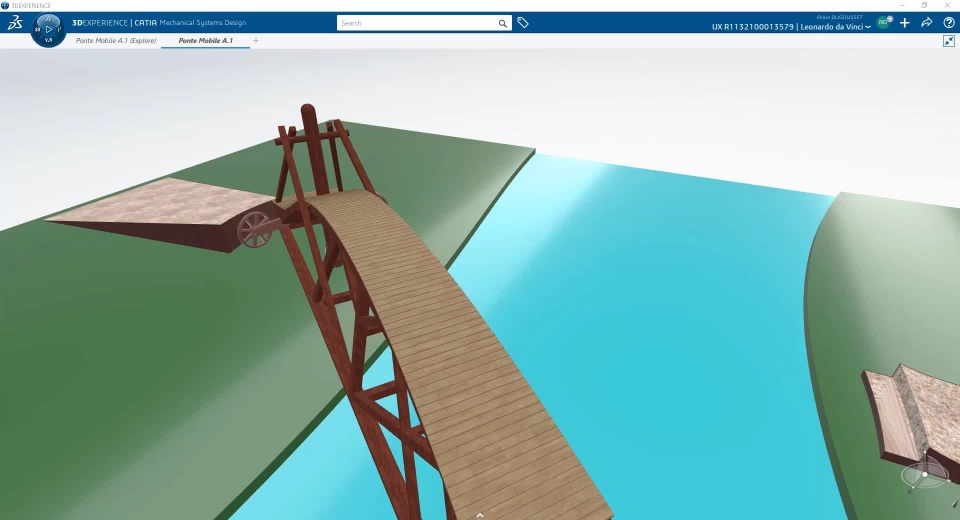The image size is (960, 520).
Task: Open the 3DS logo menu
Action: tap(15, 23)
